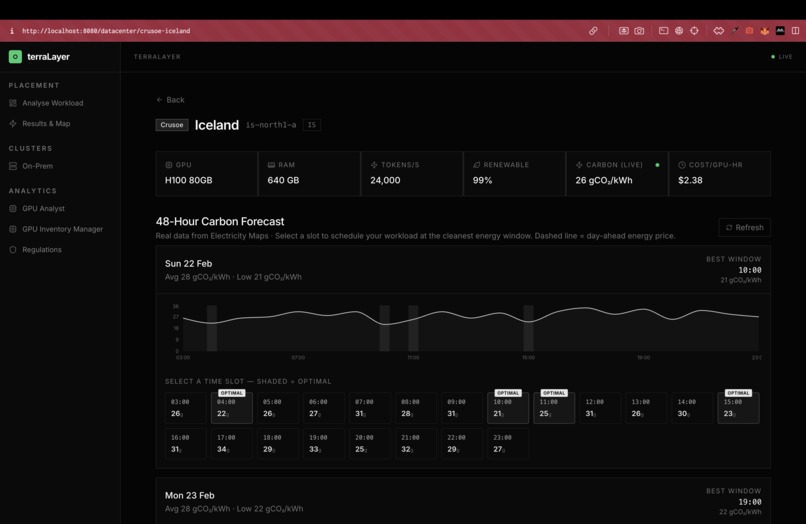806x524 pixels.
Task: Click the eyedropper color picker extension
Action: [735, 31]
